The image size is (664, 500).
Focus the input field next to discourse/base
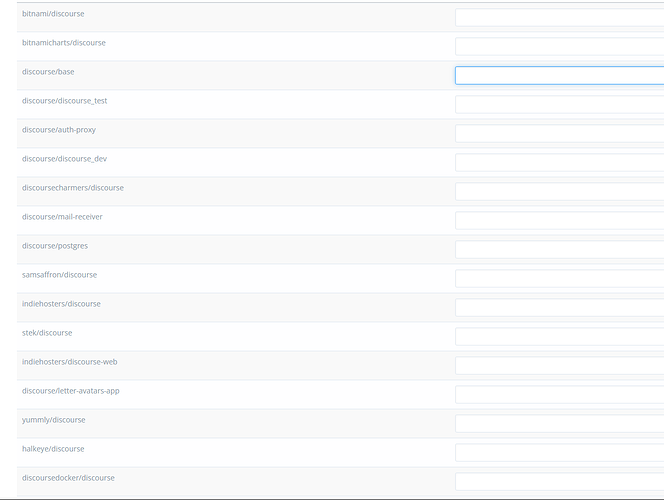(559, 75)
